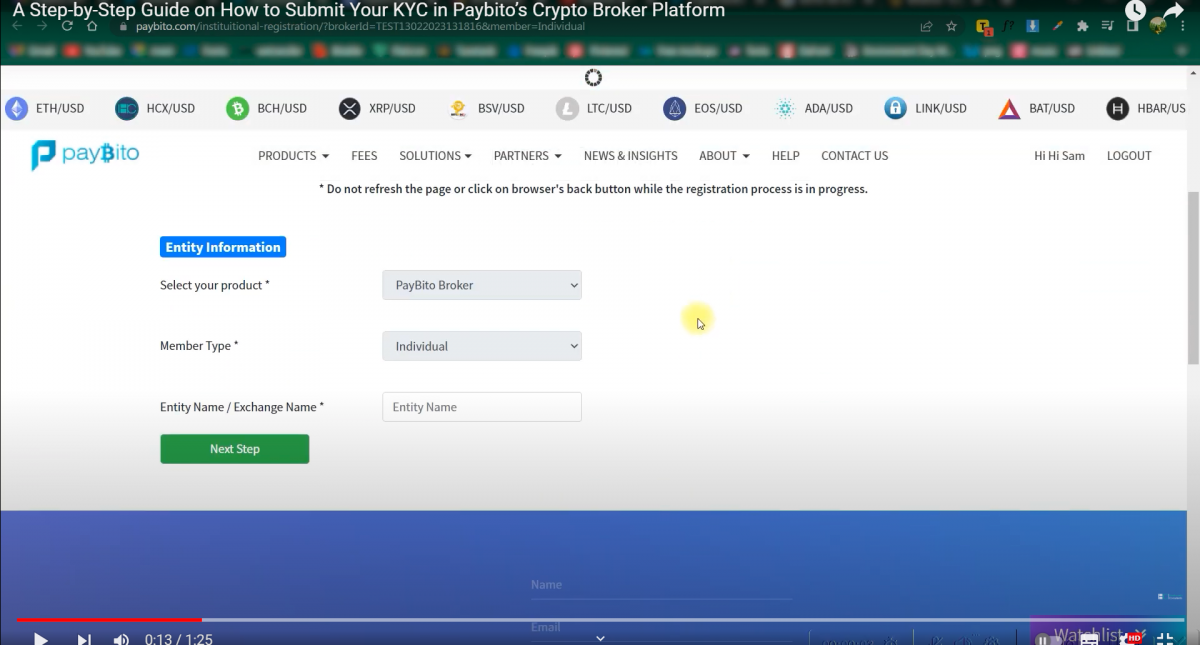Click the EOS/USD coin icon
1200x645 pixels.
675,108
